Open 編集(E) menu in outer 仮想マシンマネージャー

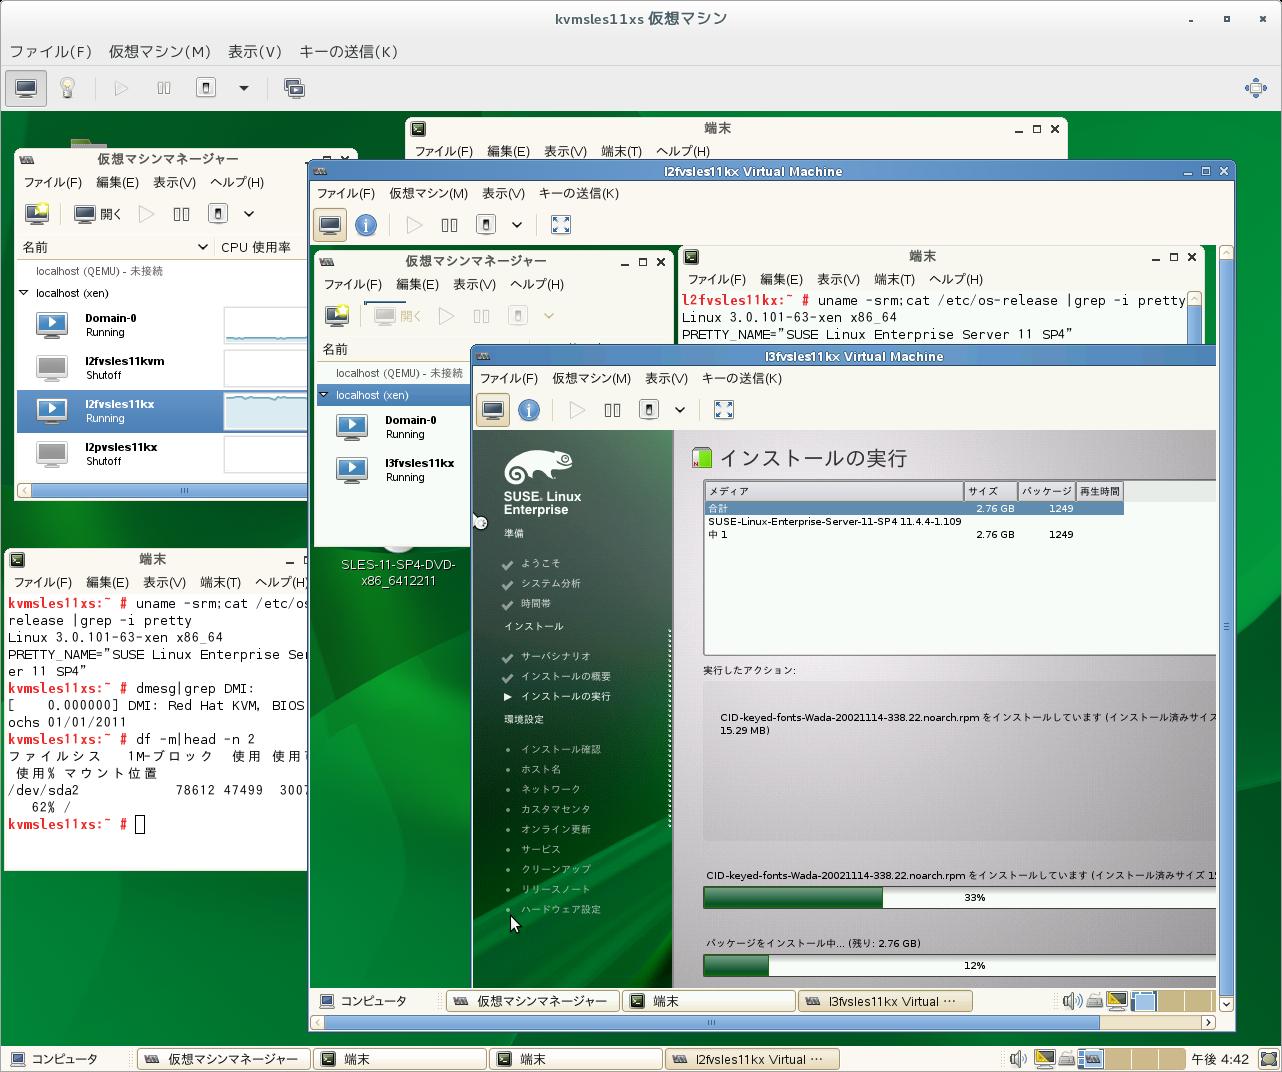pyautogui.click(x=117, y=182)
